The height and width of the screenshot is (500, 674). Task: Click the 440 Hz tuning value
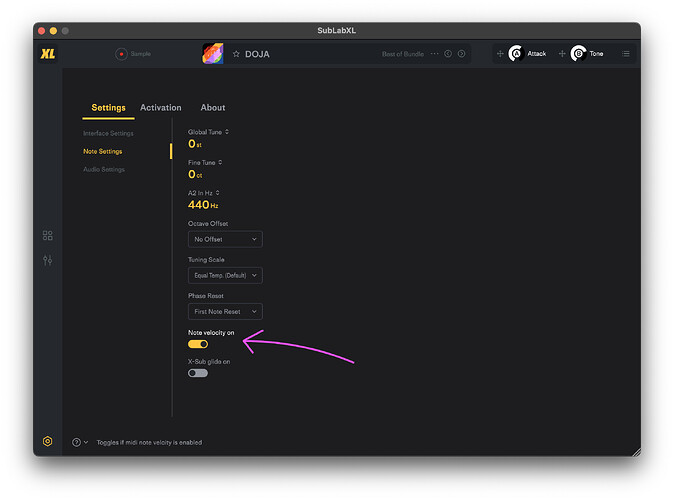pyautogui.click(x=203, y=205)
